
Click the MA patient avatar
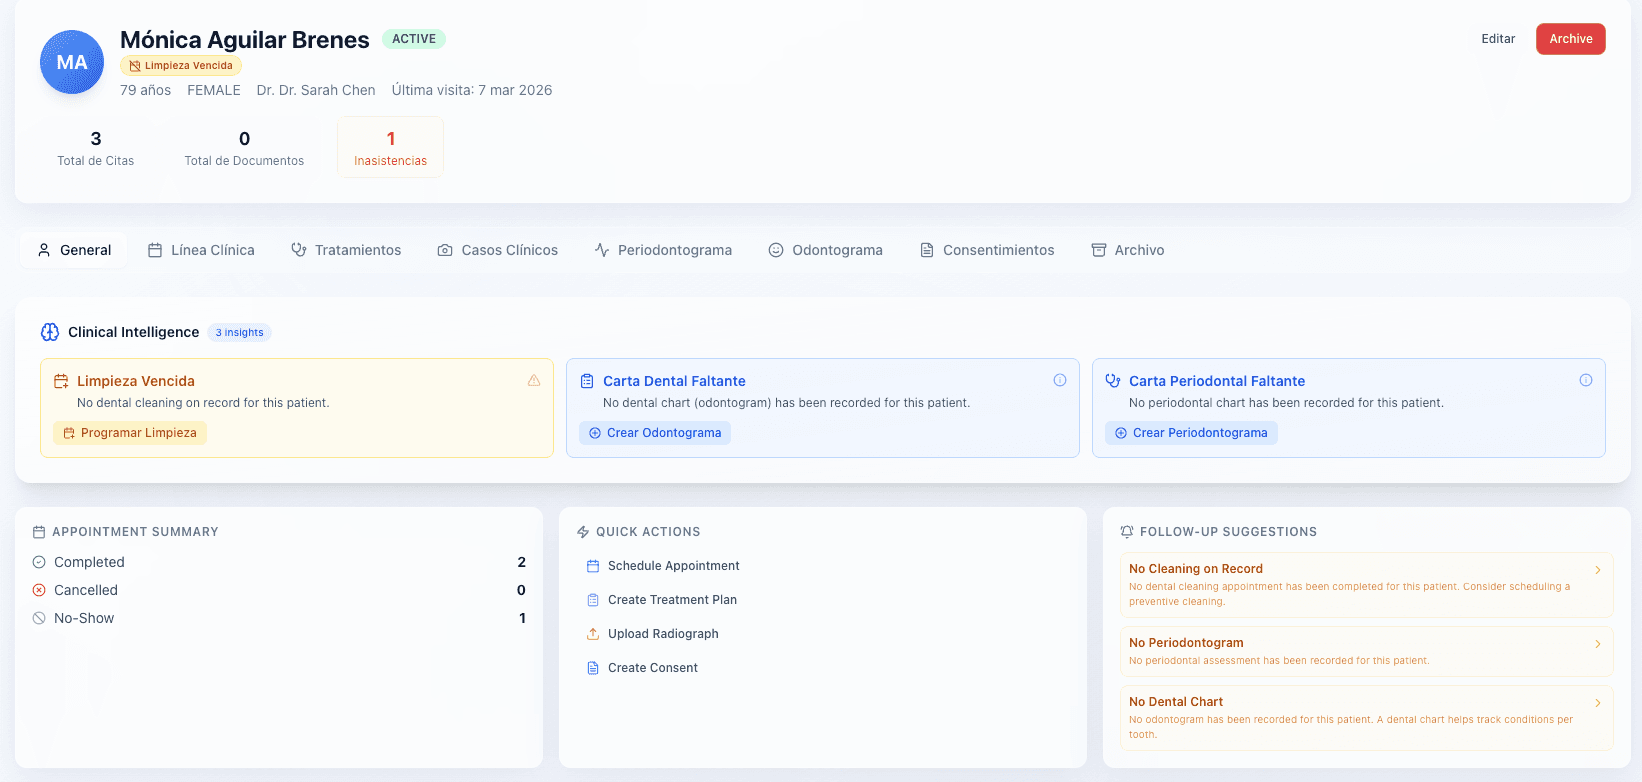pos(72,62)
